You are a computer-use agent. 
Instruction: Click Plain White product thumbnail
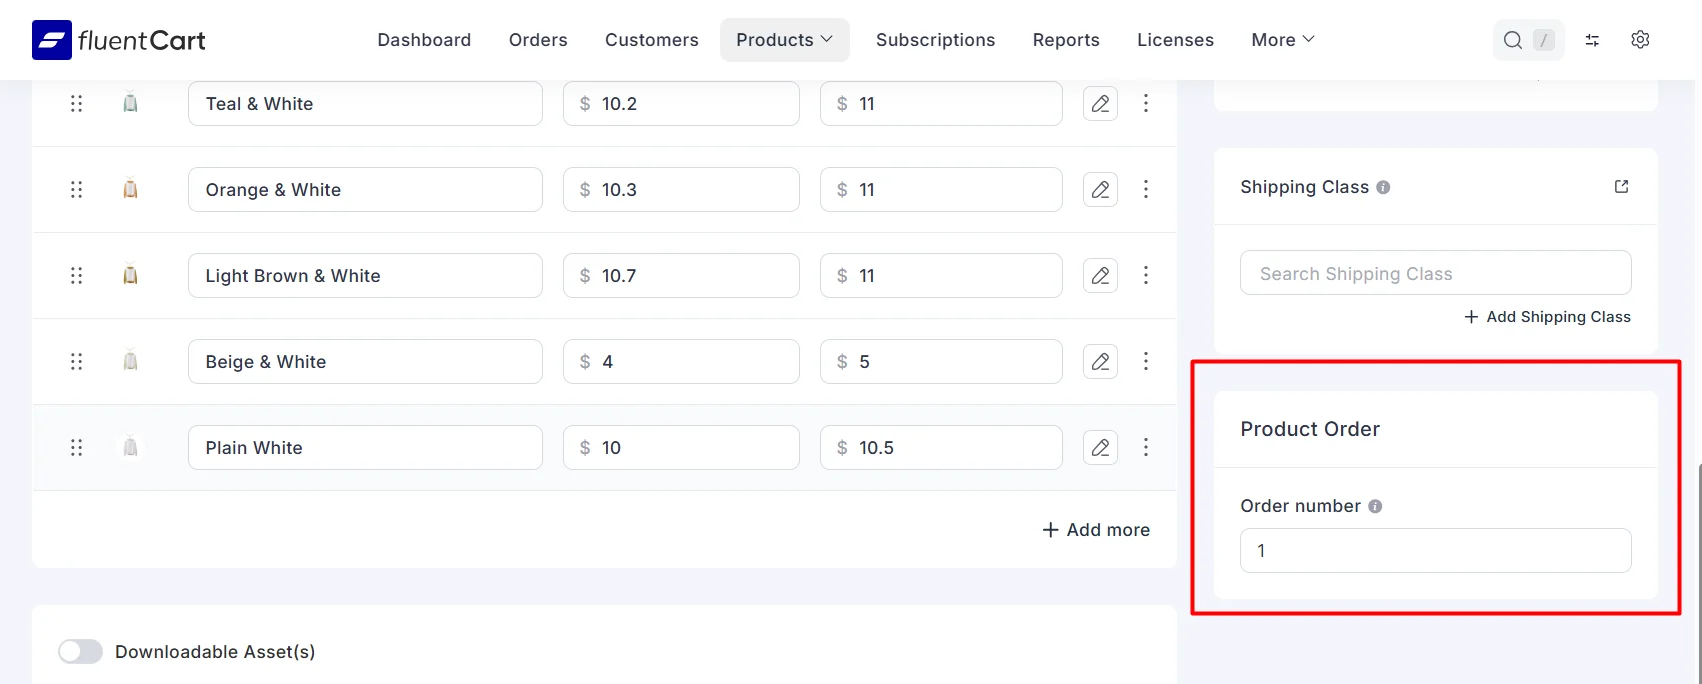(130, 448)
